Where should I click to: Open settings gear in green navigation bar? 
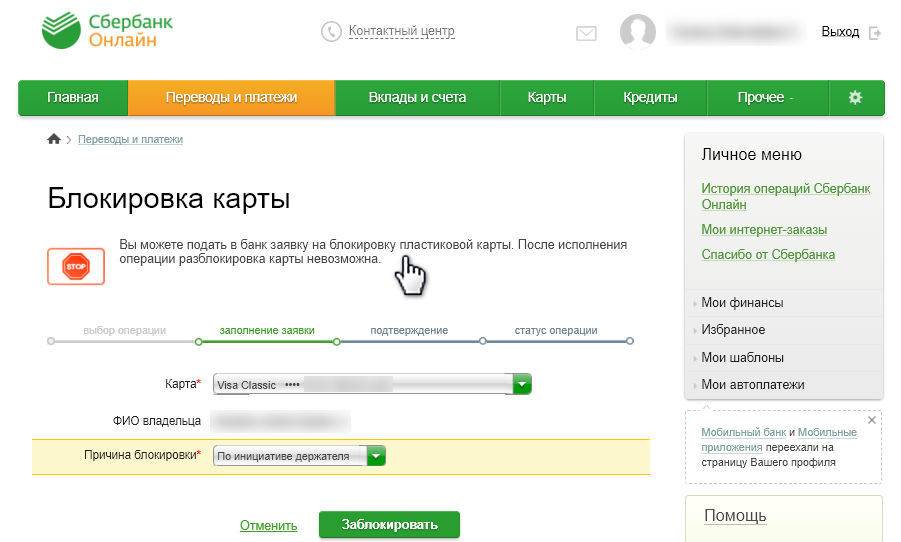[856, 97]
